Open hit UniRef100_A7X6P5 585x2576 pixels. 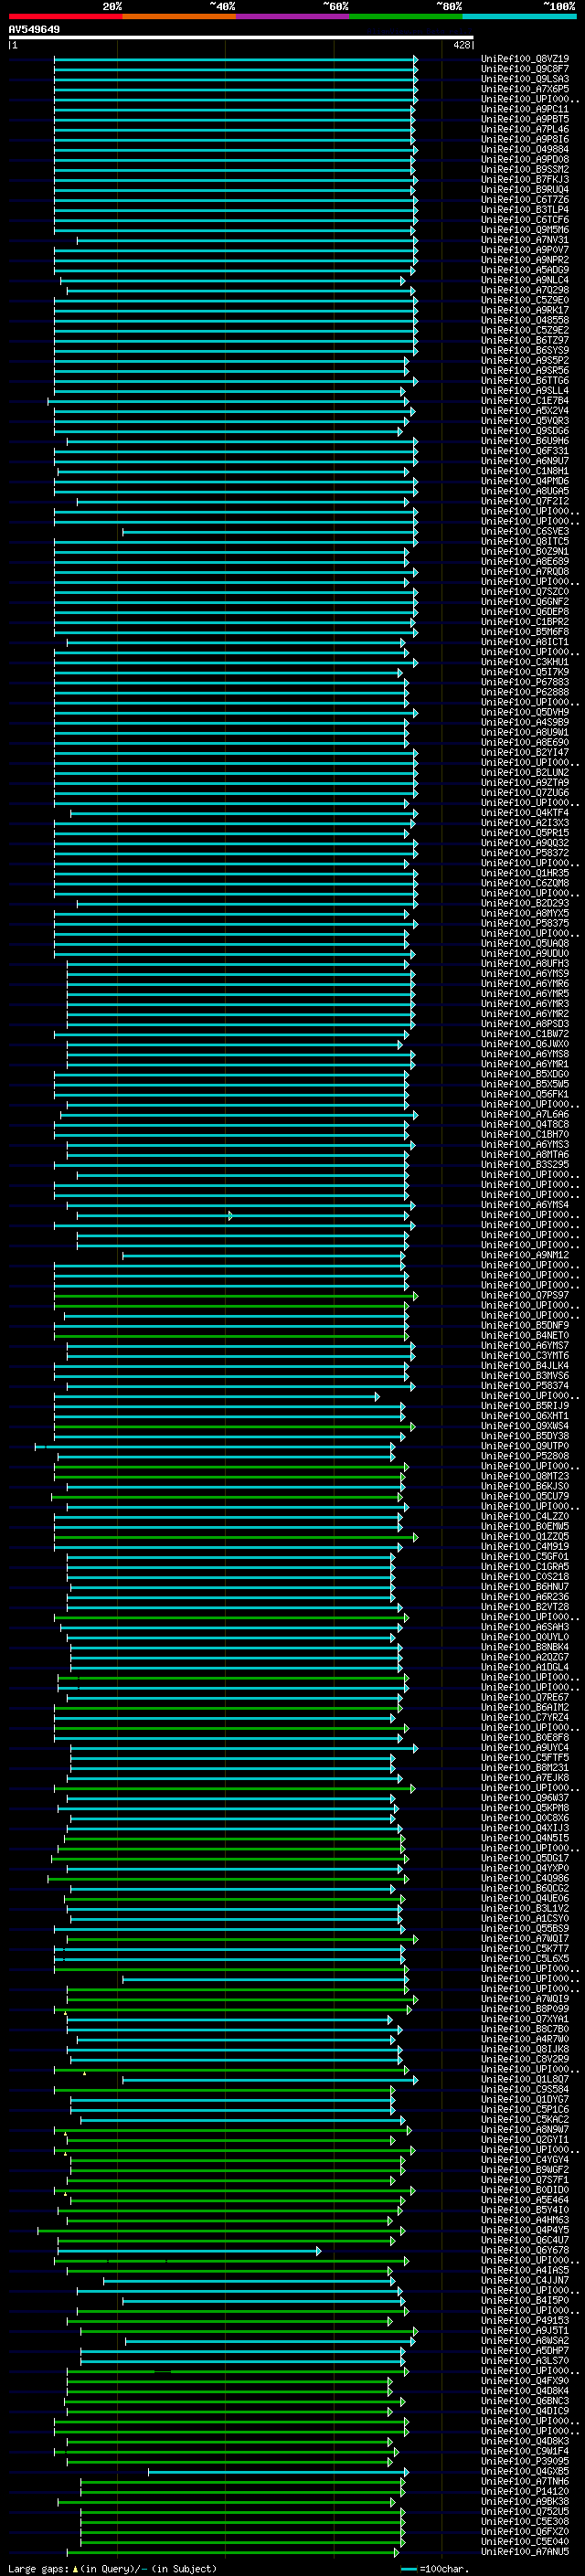tap(525, 89)
